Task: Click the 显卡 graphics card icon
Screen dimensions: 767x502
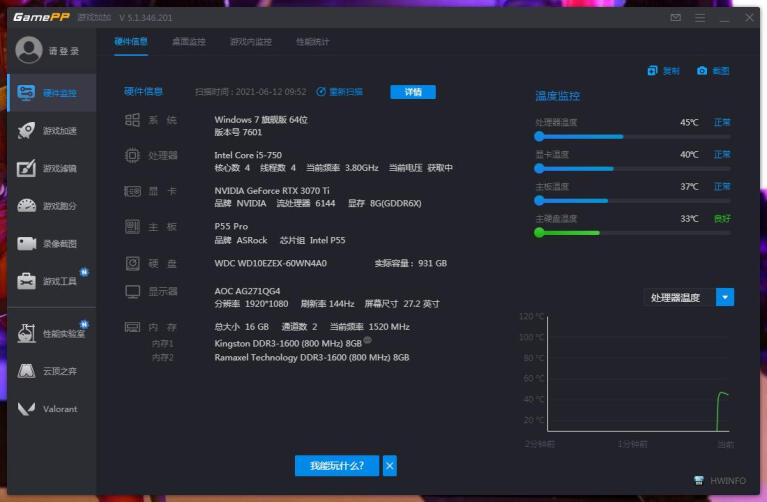Action: [132, 191]
